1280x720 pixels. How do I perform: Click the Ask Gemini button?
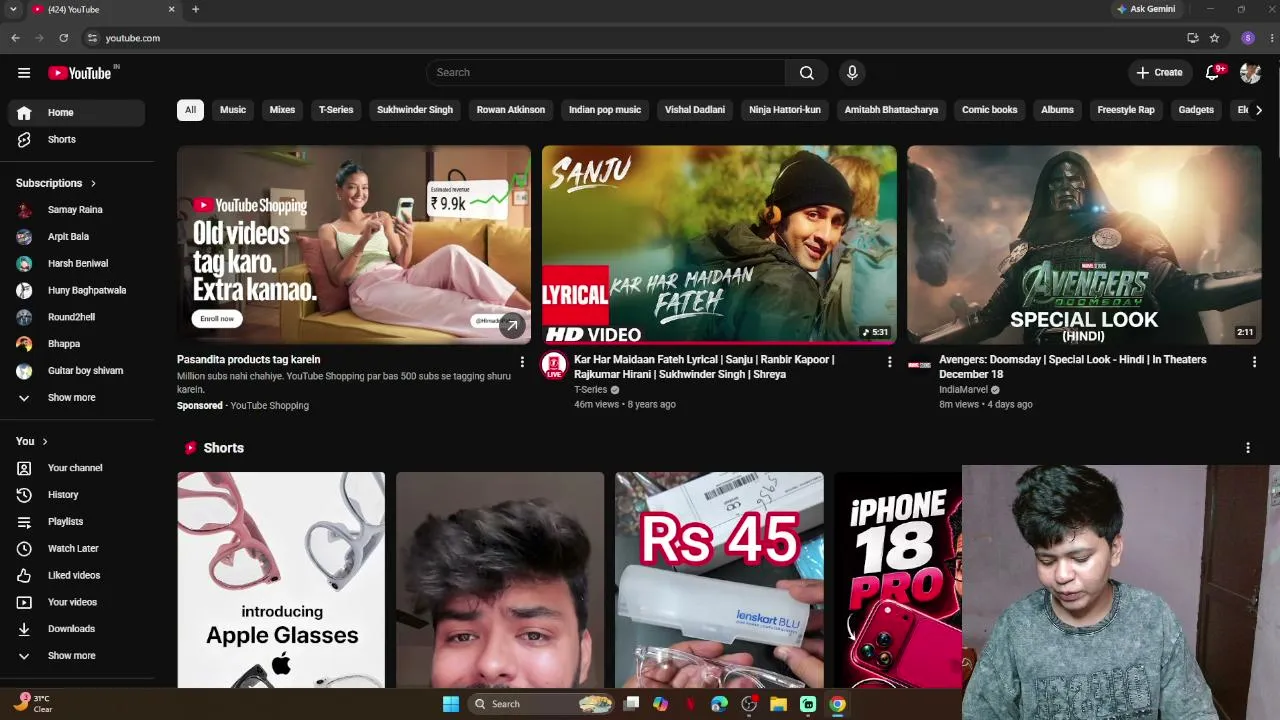[x=1146, y=9]
